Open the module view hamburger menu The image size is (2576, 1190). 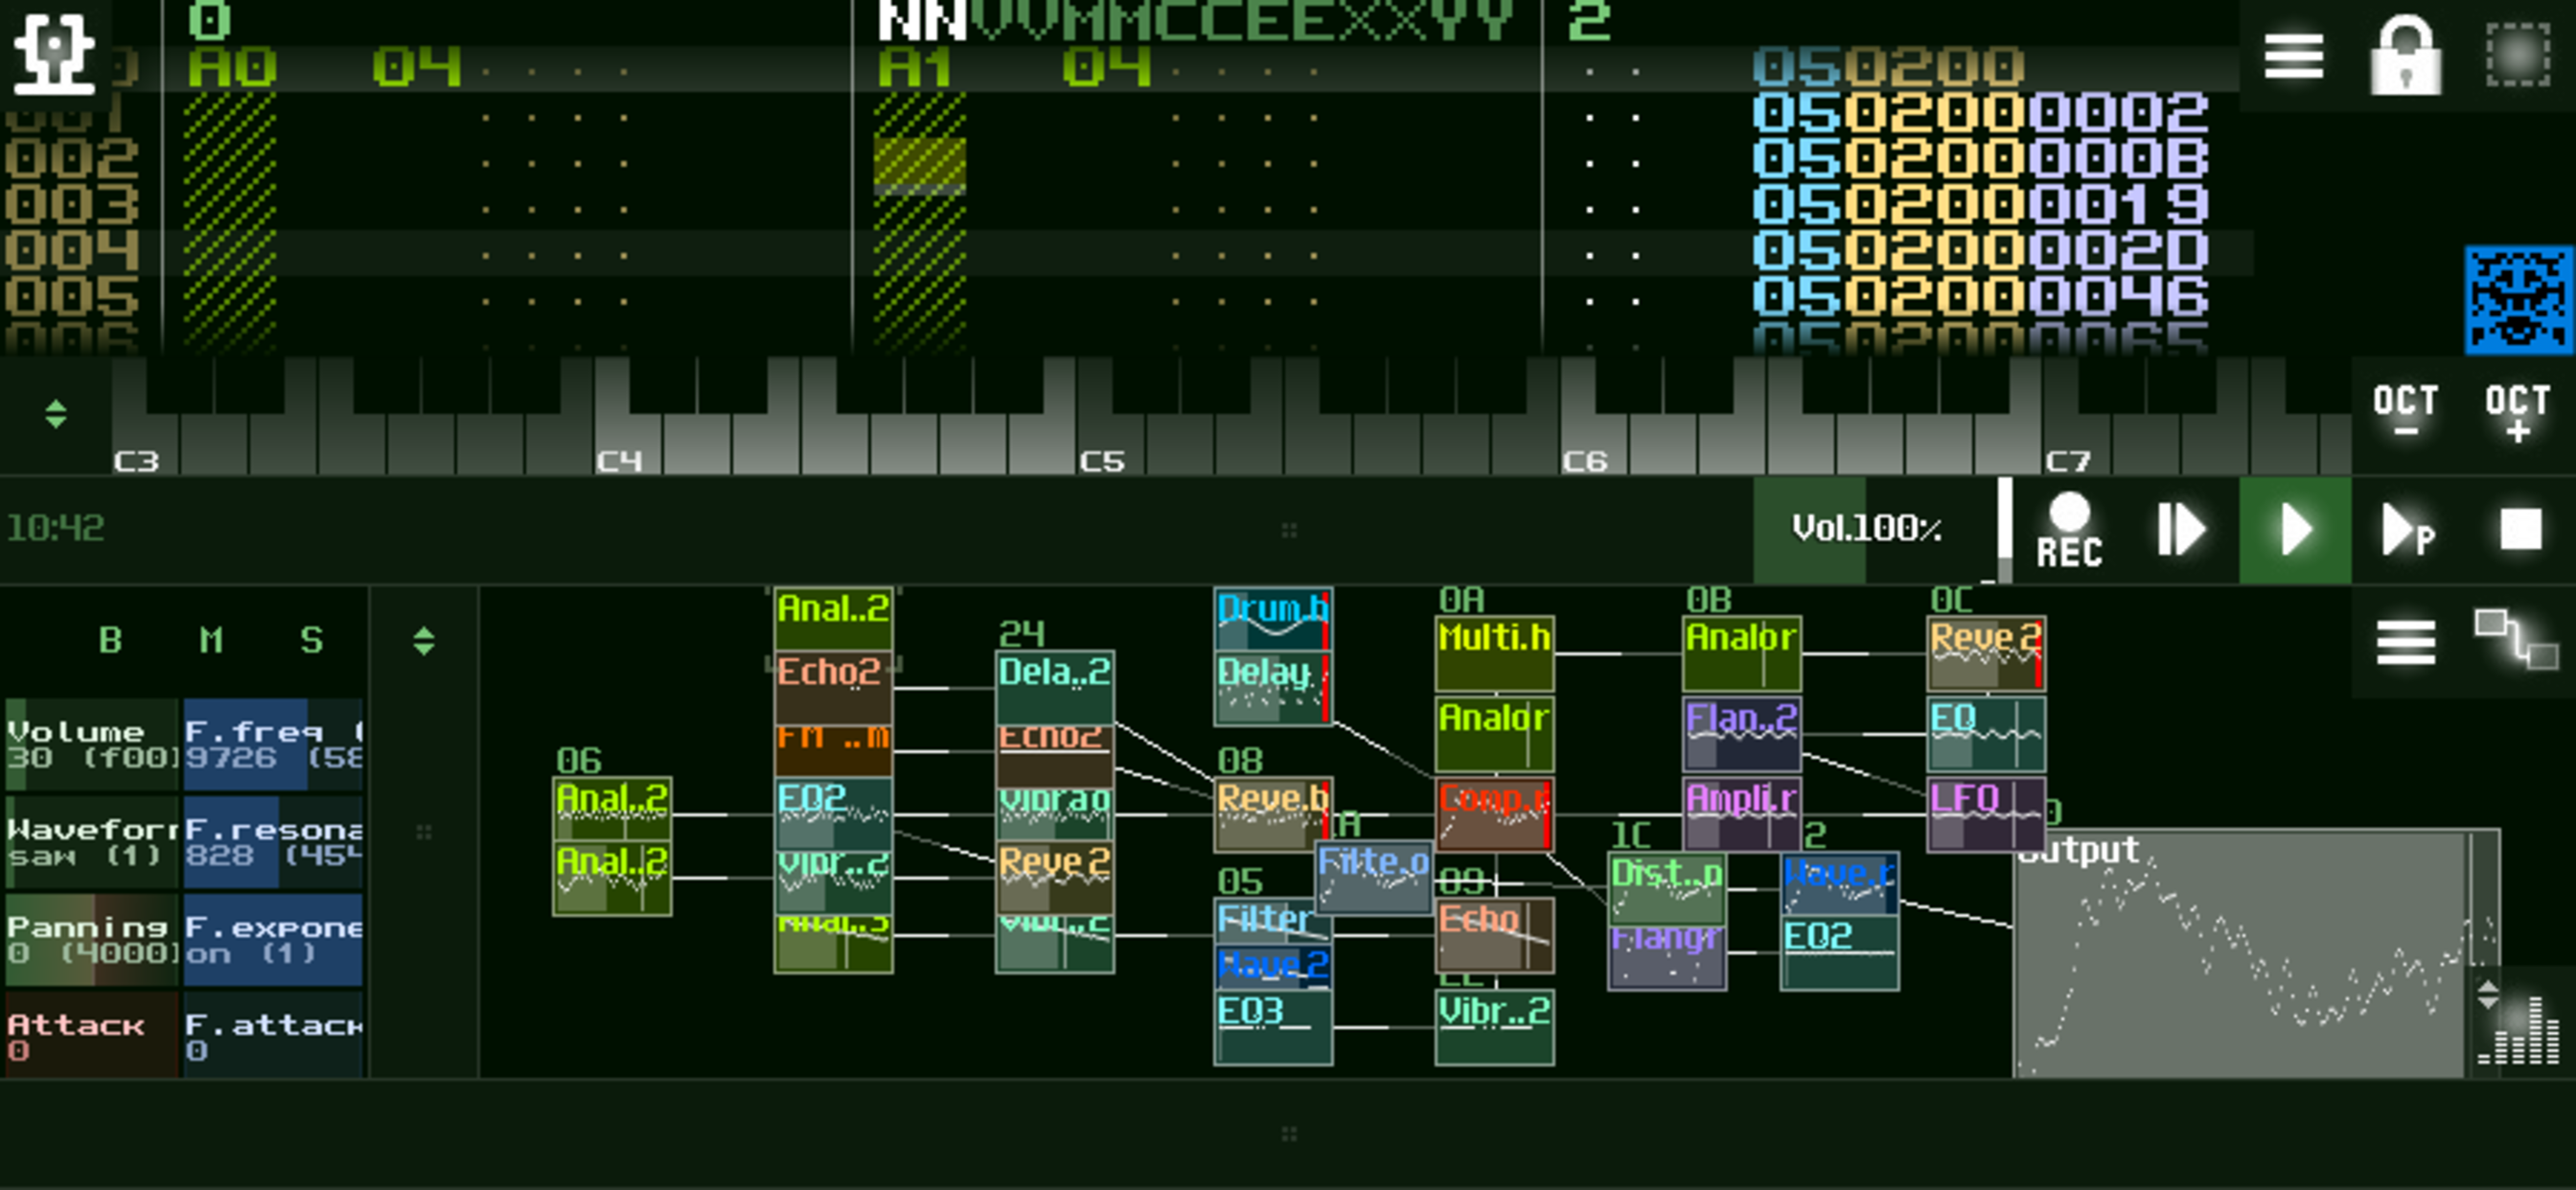coord(2405,642)
